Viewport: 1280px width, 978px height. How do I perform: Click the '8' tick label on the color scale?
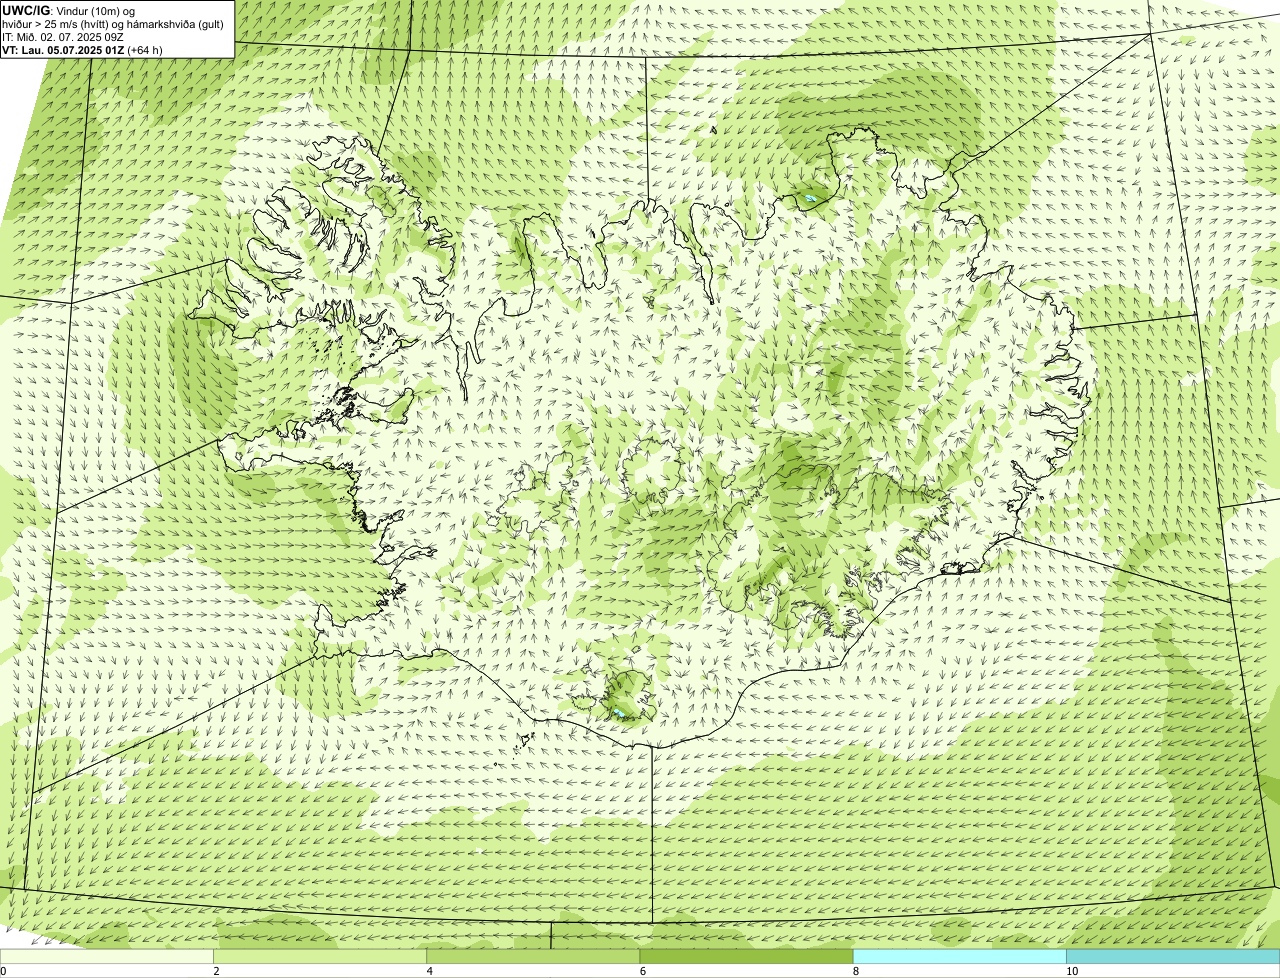click(x=856, y=971)
